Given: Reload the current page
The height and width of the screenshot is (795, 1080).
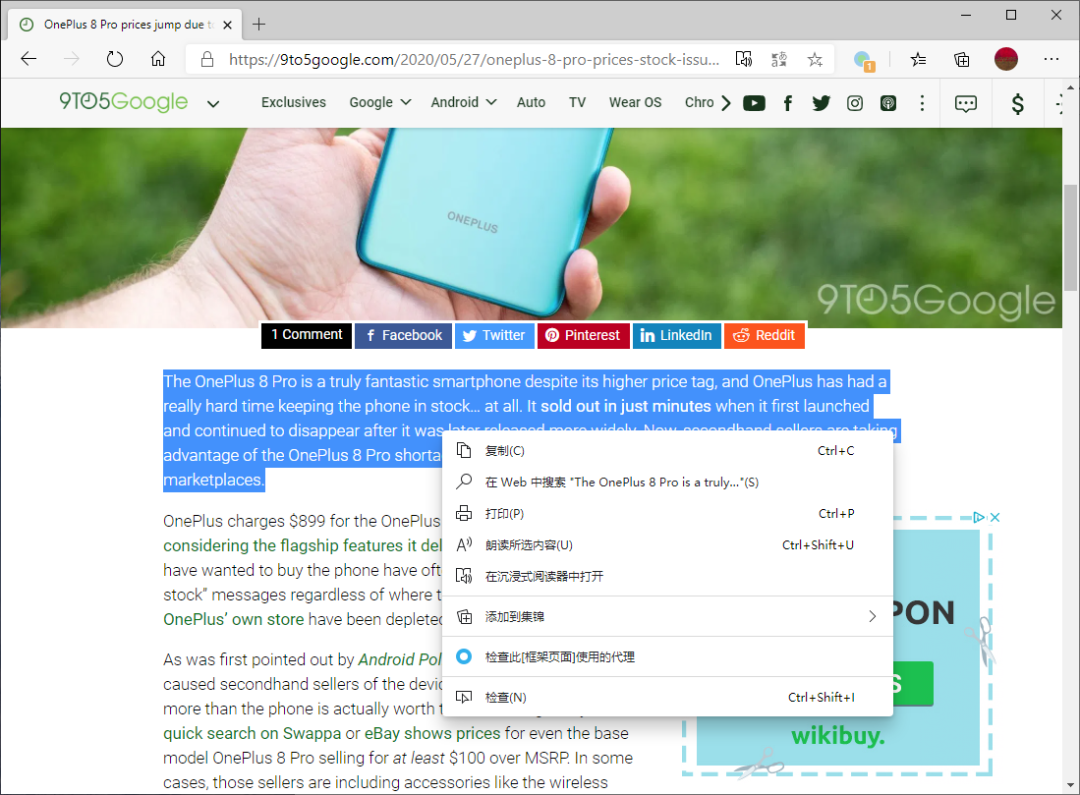Looking at the screenshot, I should click(115, 59).
